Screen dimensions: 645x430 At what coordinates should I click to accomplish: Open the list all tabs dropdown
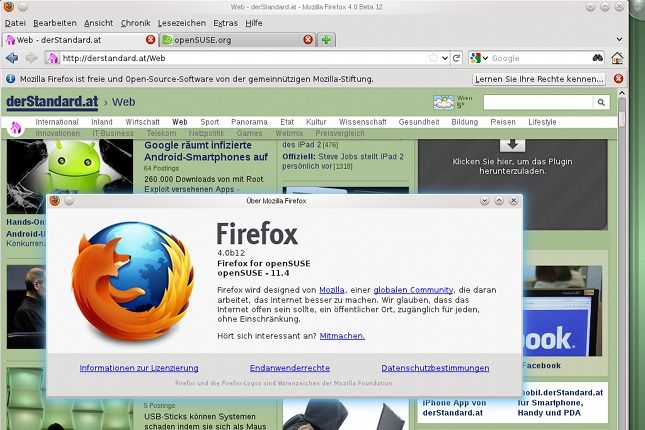[619, 40]
